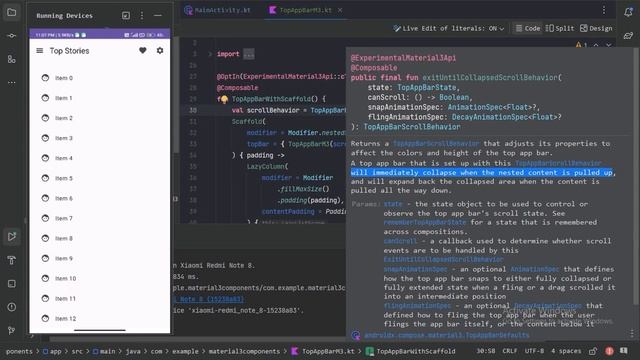
Task: Show more tool windows ellipsis in left sidebar
Action: (11, 82)
